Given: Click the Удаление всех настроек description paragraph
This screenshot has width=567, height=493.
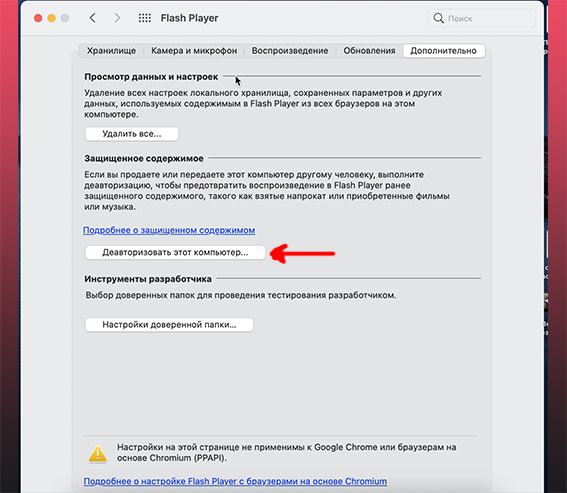Looking at the screenshot, I should [263, 104].
